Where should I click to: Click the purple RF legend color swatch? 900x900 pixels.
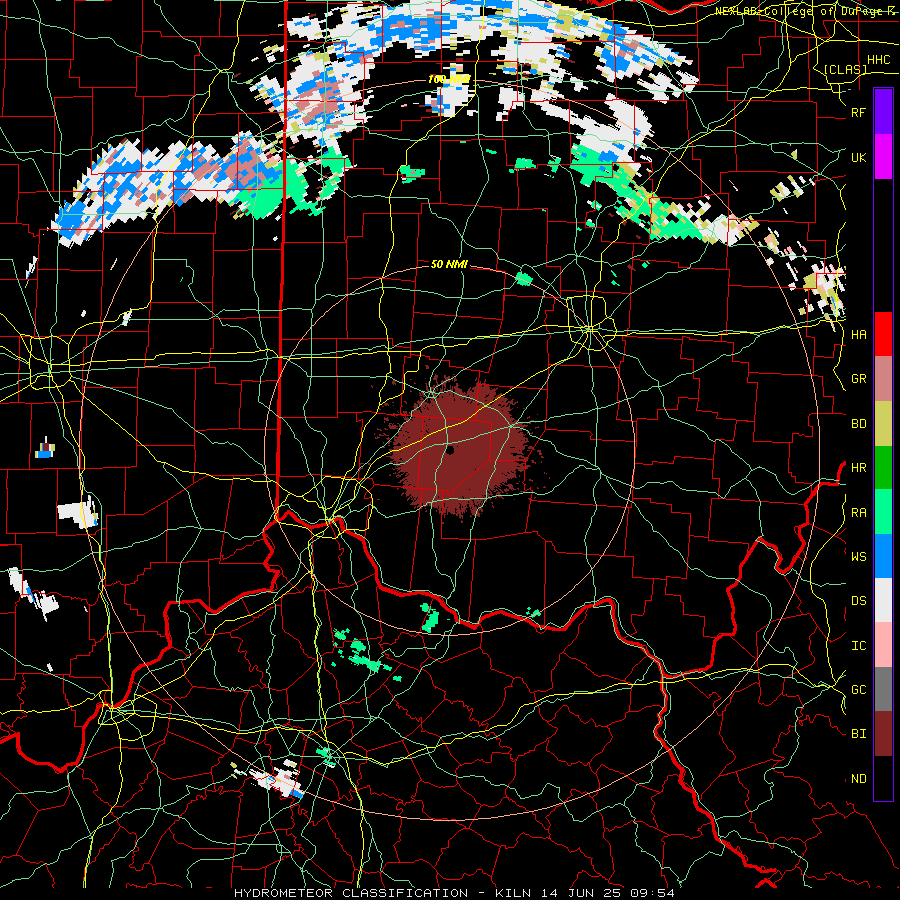(883, 112)
